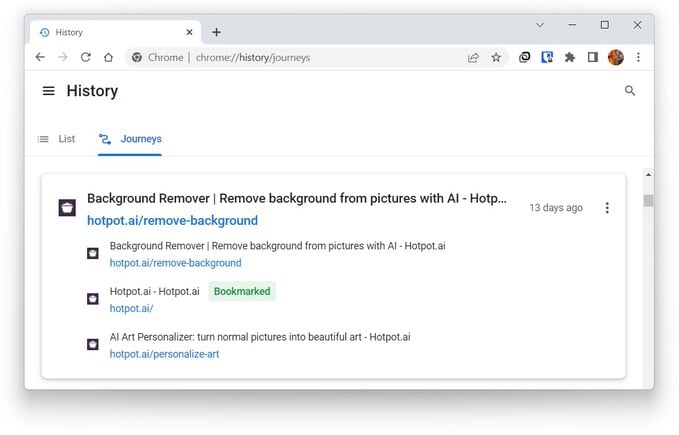Click the address bar URL chrome://history/journeys

click(253, 58)
